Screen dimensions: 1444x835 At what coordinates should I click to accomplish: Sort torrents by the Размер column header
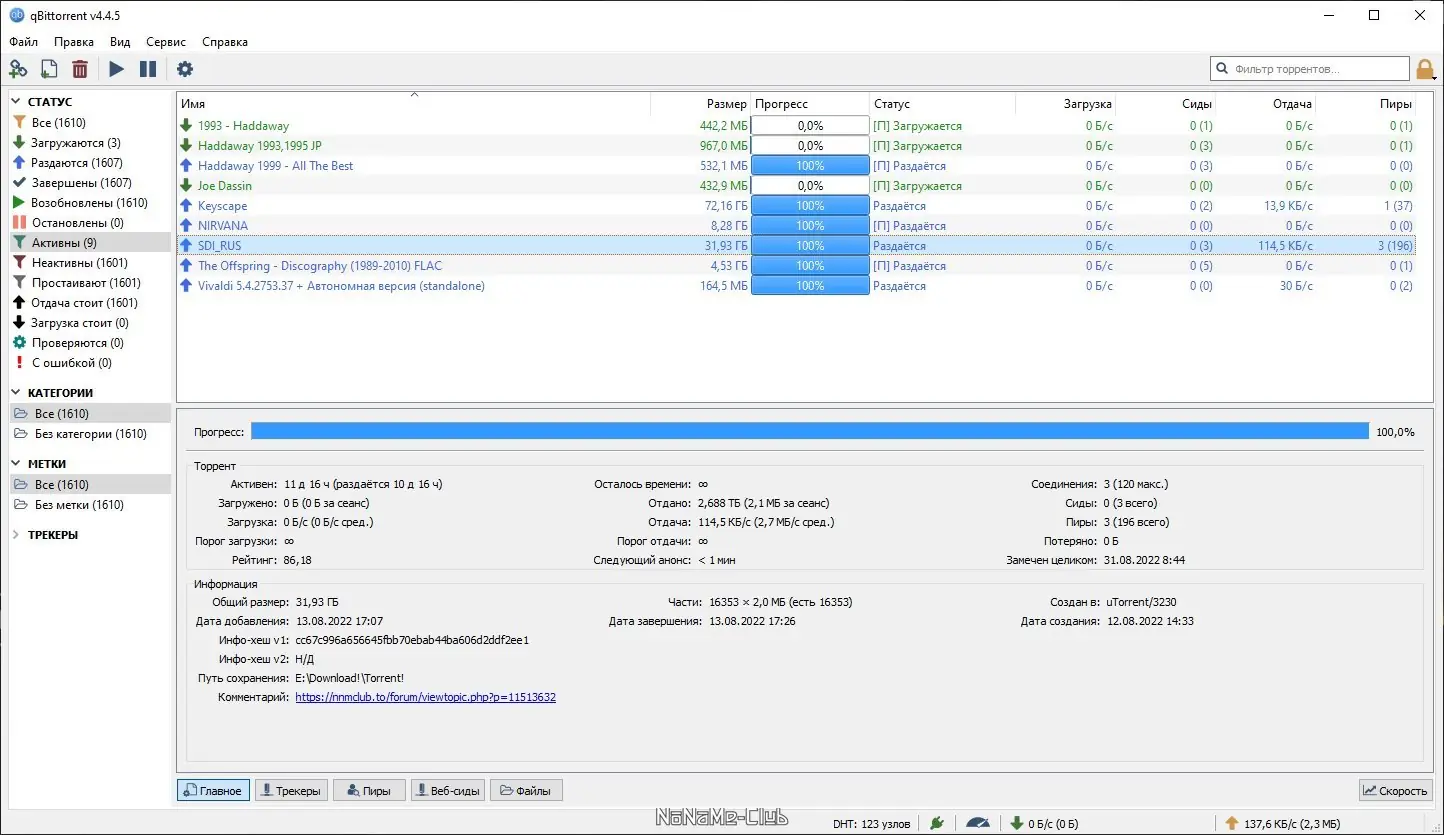point(700,104)
